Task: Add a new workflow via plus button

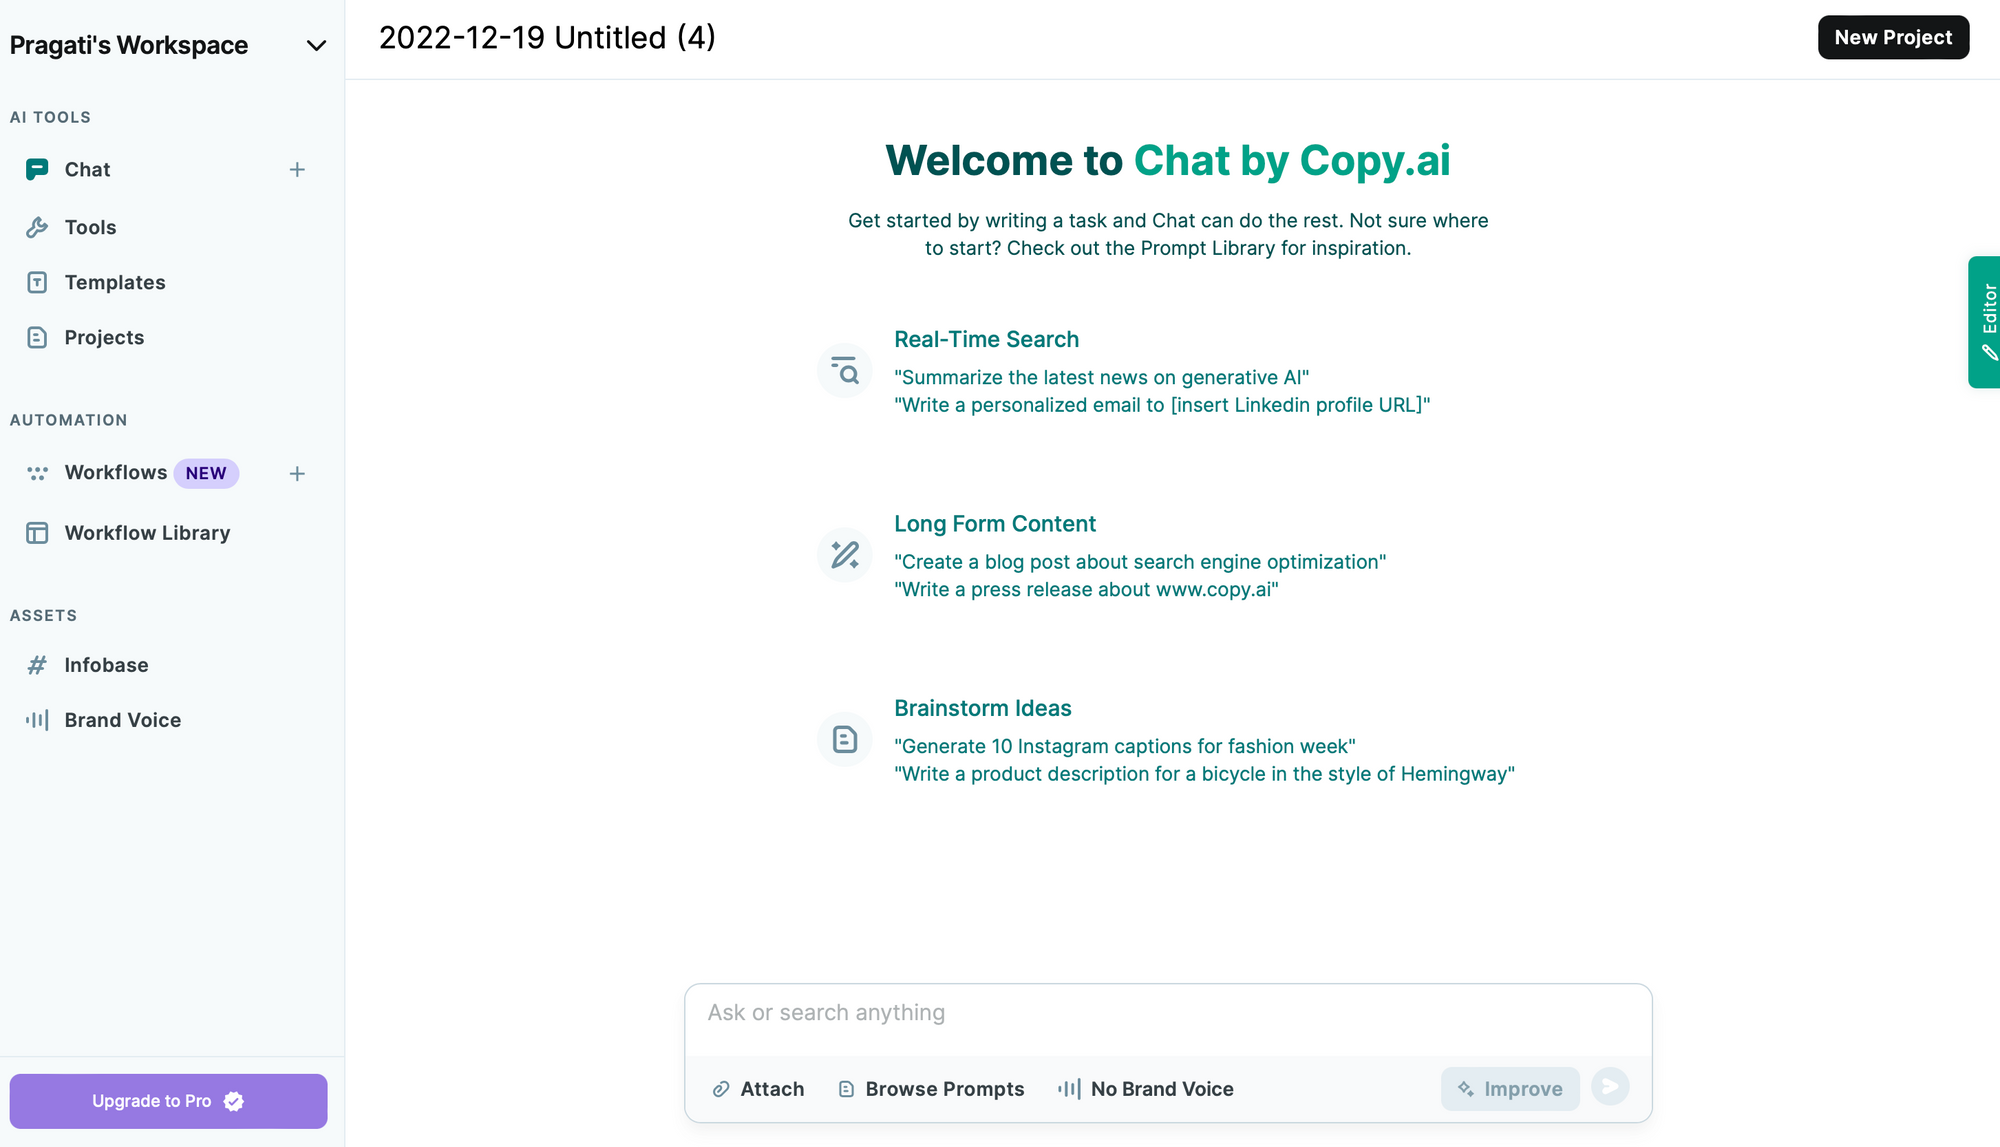Action: pos(297,473)
